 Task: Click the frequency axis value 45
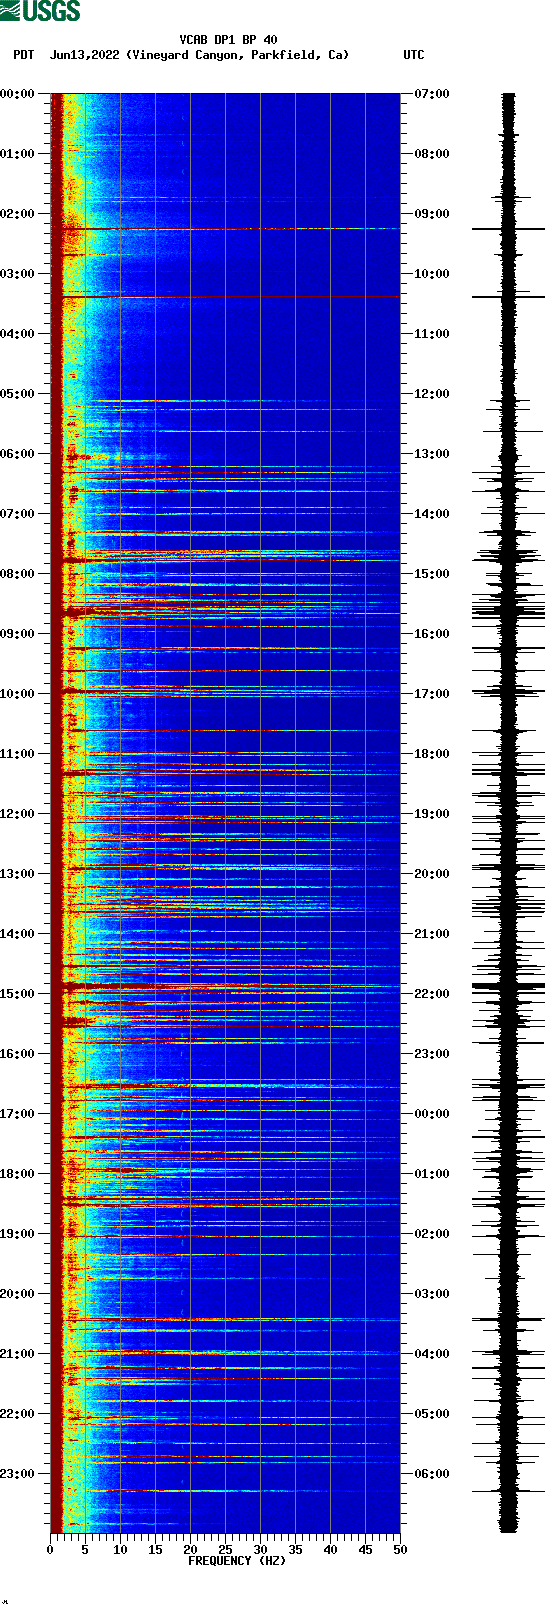(x=365, y=1550)
